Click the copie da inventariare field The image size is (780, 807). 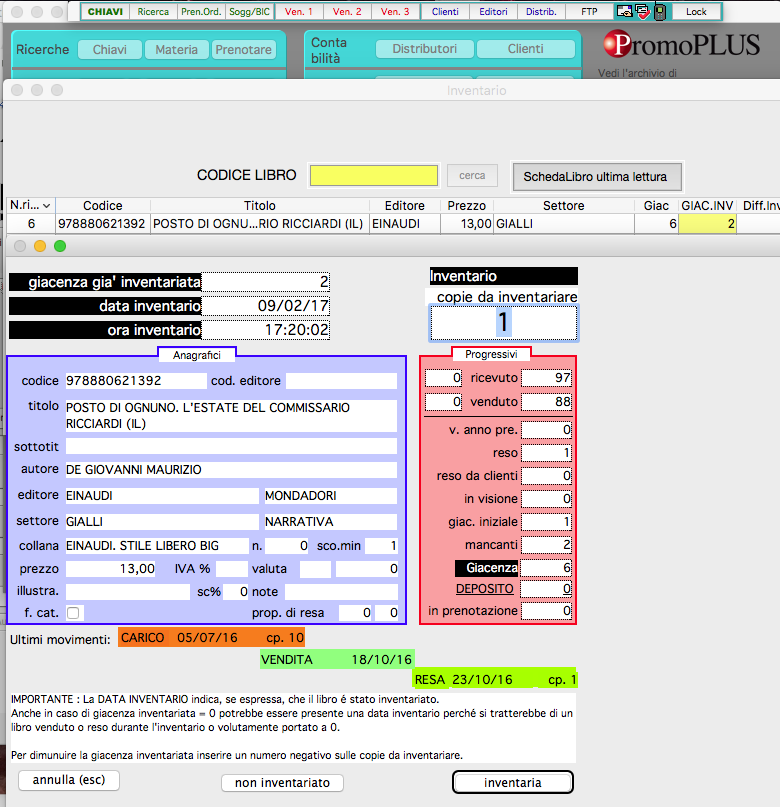click(503, 323)
